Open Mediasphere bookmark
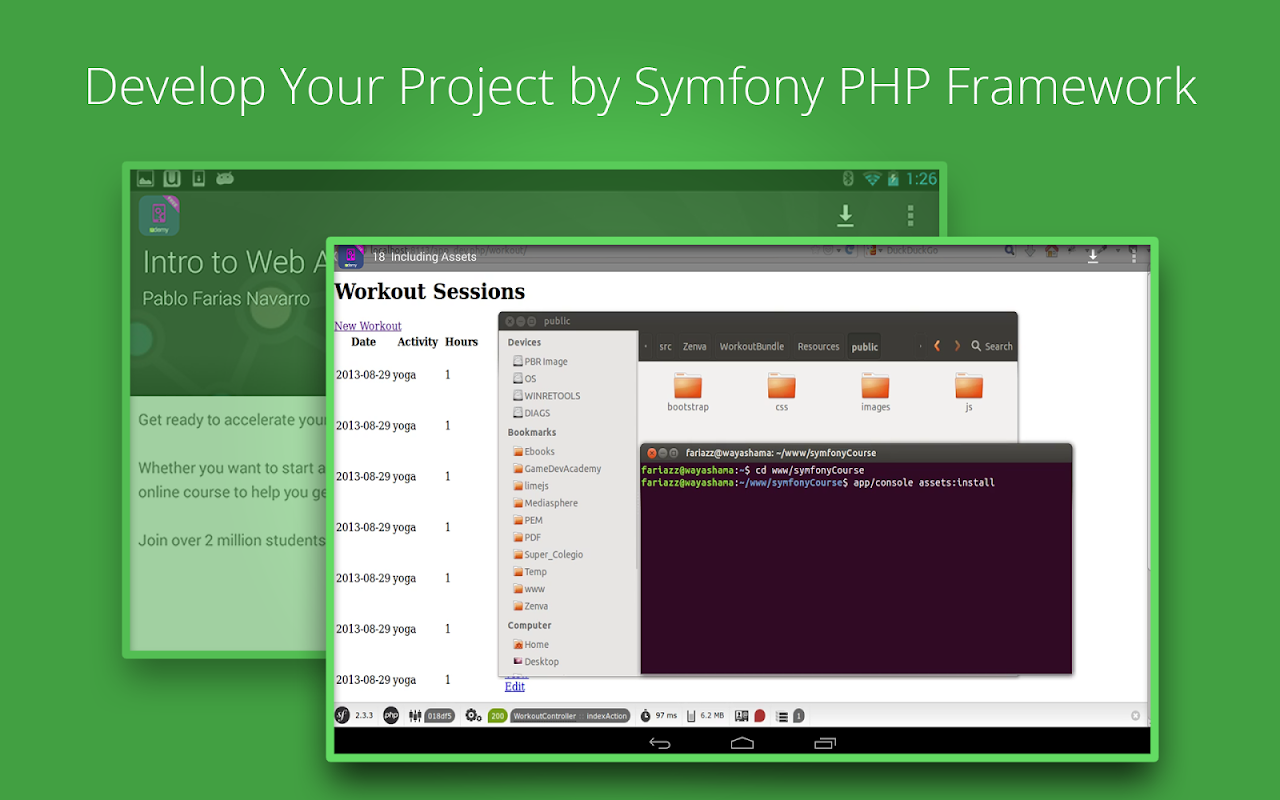The height and width of the screenshot is (800, 1280). tap(544, 503)
